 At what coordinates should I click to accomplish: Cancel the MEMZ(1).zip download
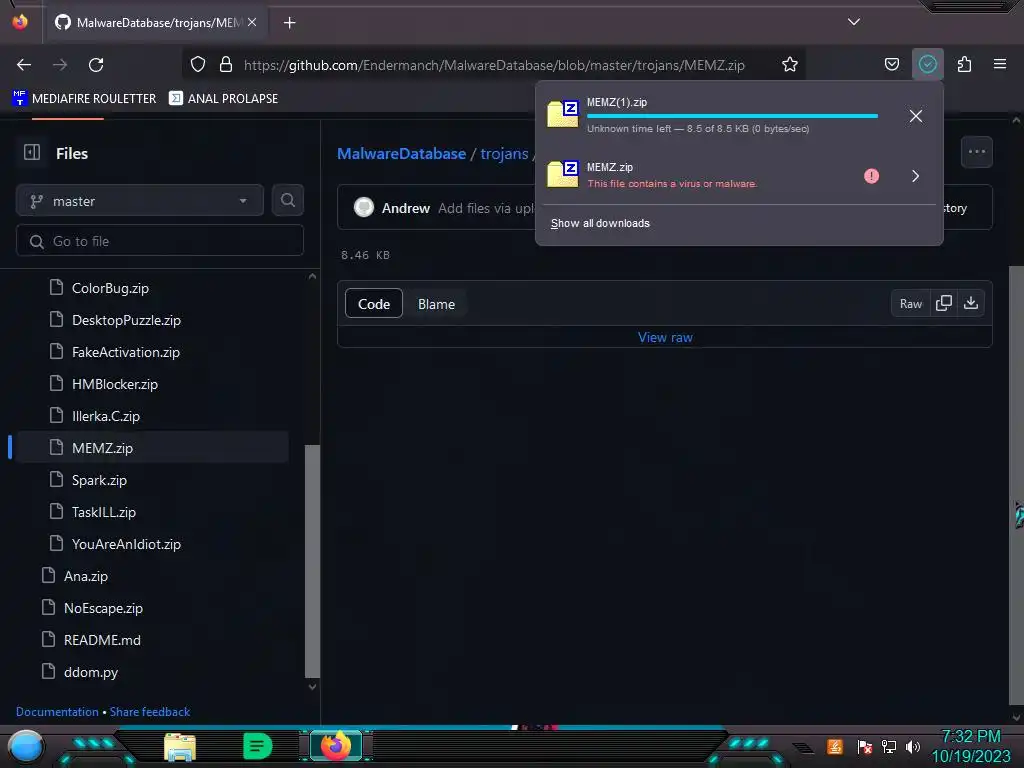(x=916, y=116)
